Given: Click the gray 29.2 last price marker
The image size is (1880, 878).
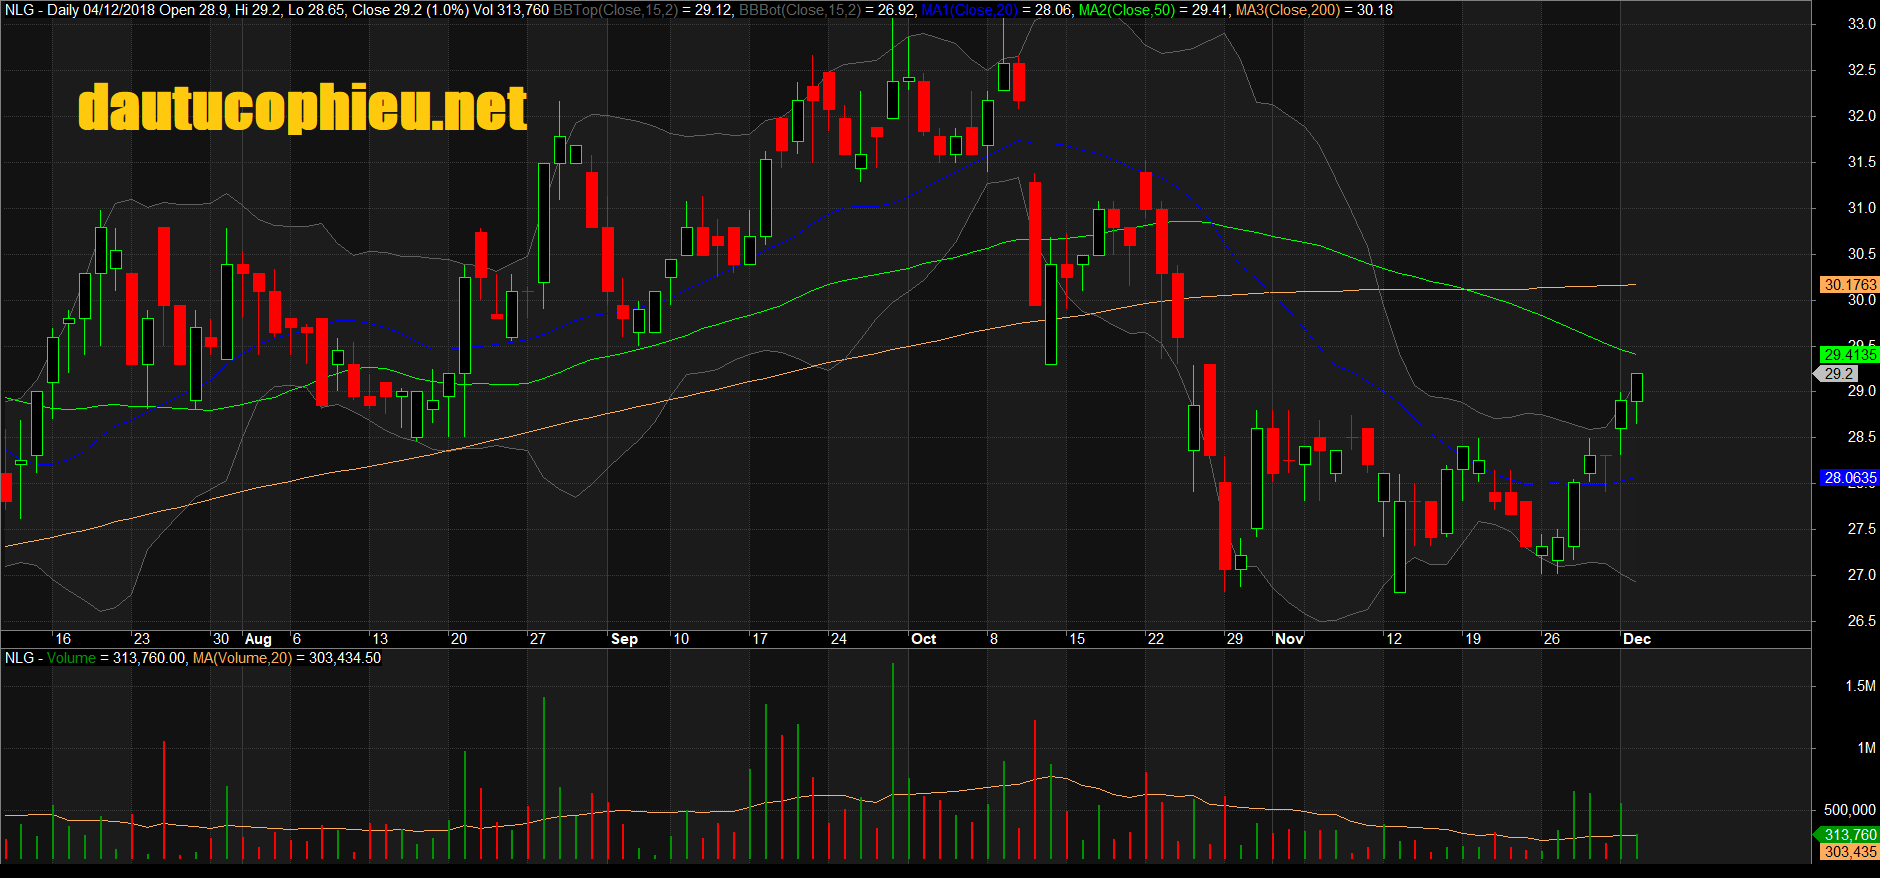Looking at the screenshot, I should tap(1838, 374).
